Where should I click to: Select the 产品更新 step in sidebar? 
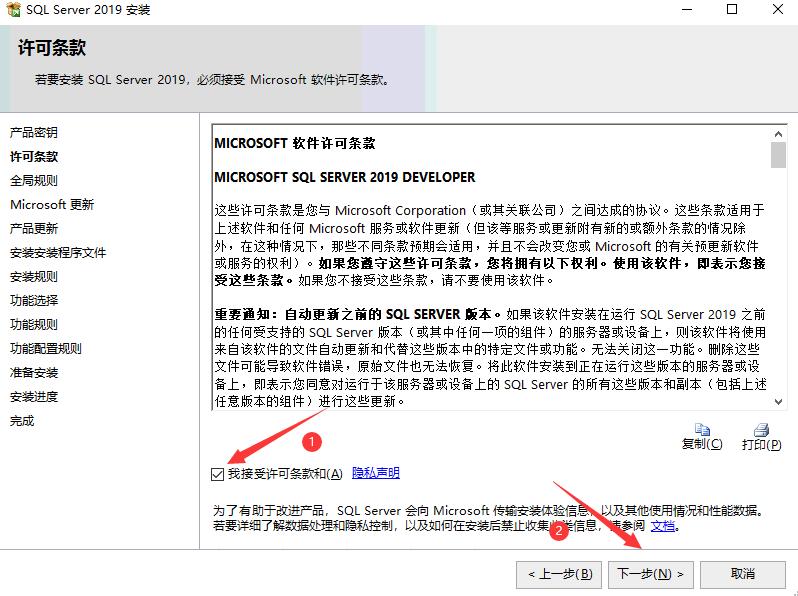34,229
